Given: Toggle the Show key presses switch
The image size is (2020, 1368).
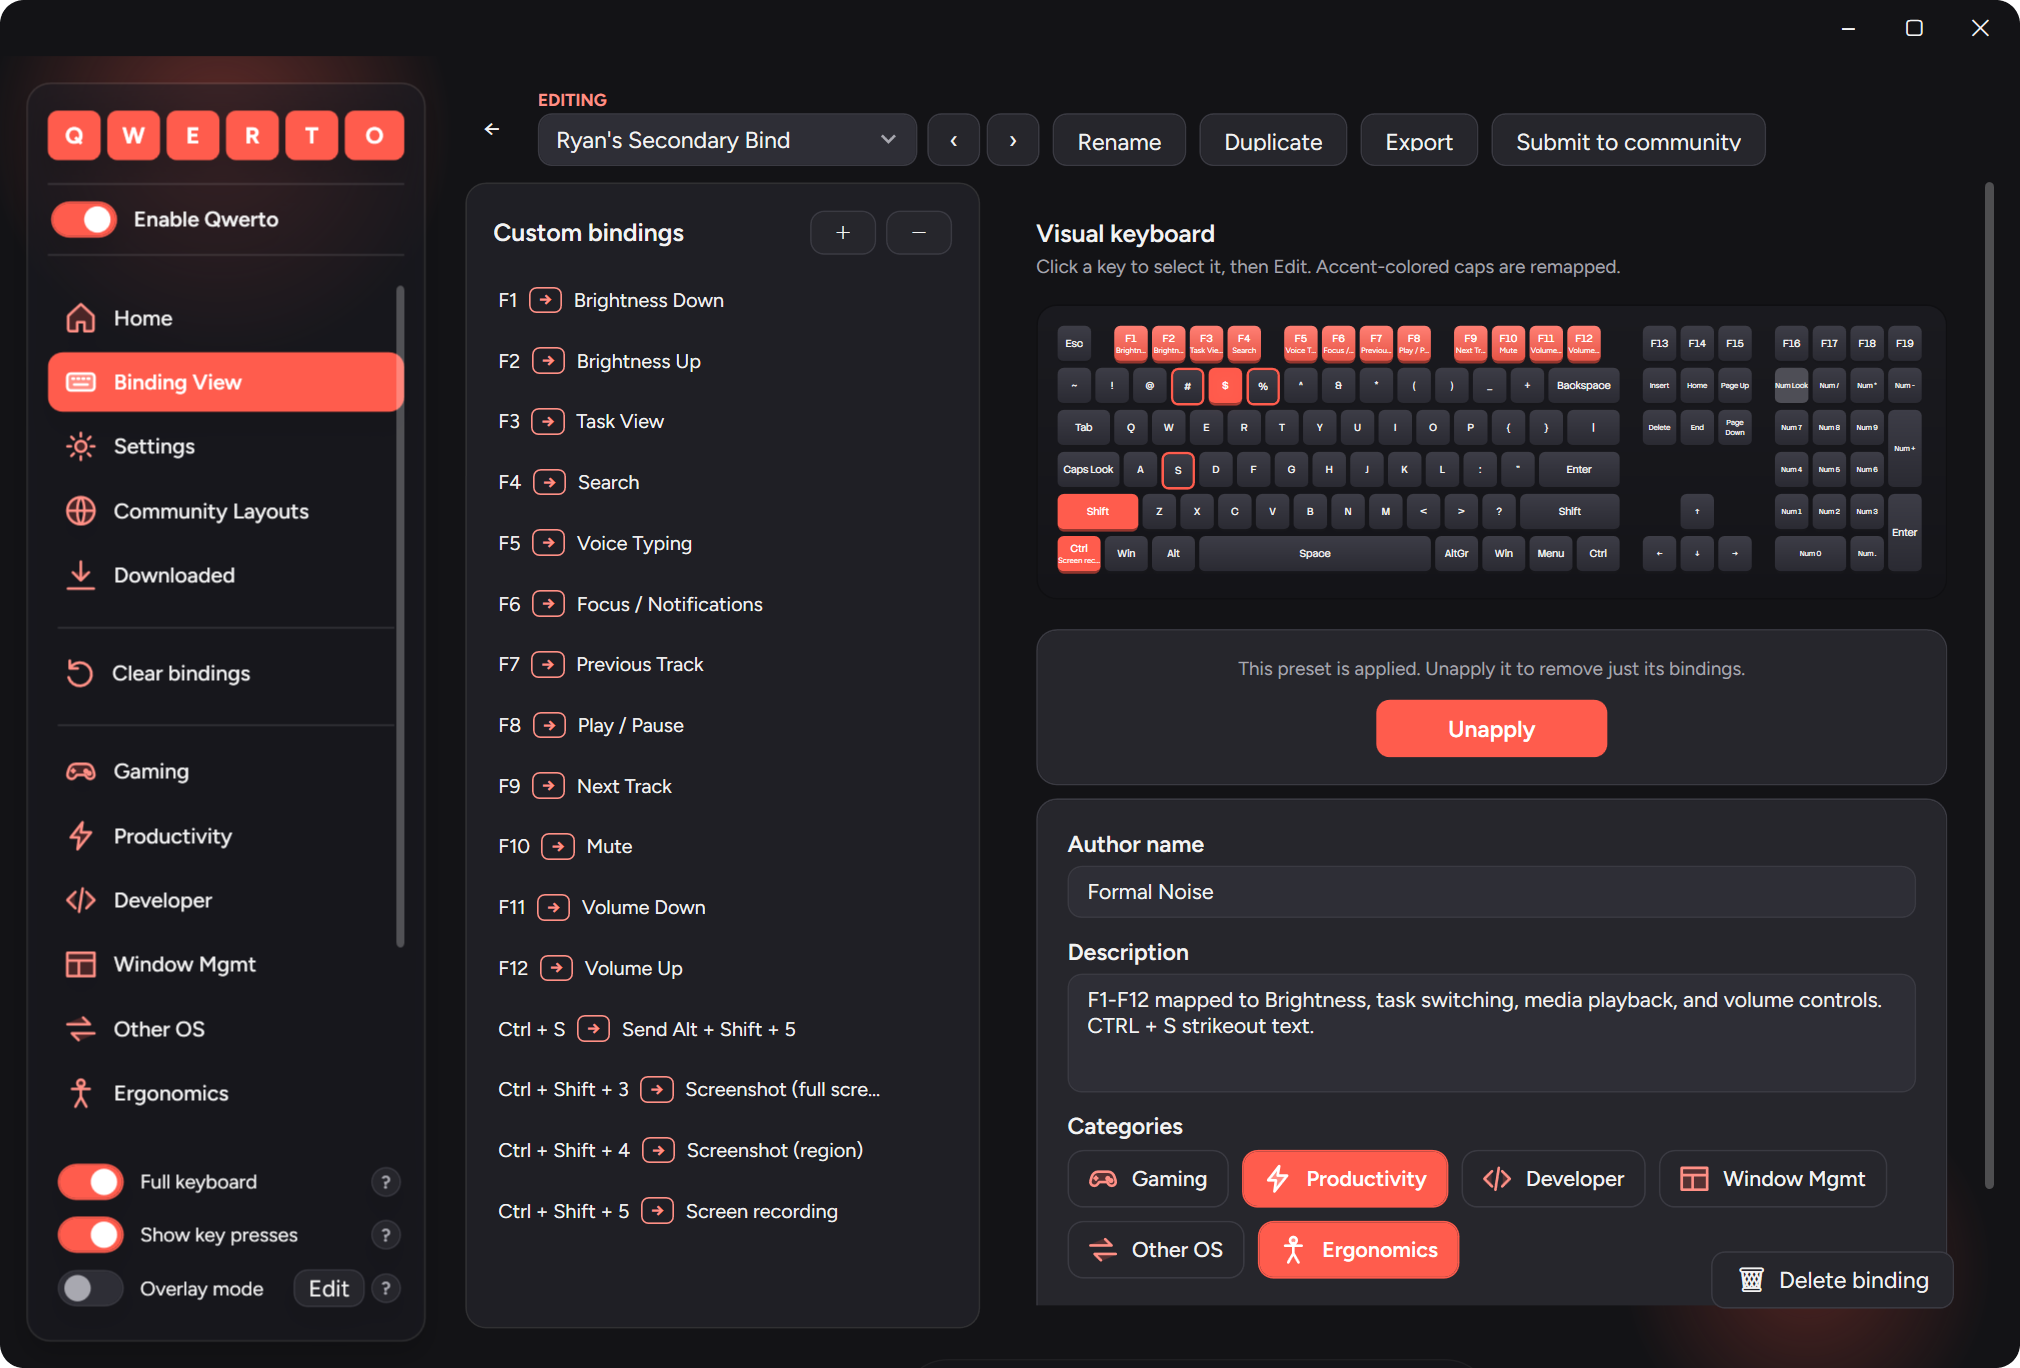Looking at the screenshot, I should (91, 1235).
